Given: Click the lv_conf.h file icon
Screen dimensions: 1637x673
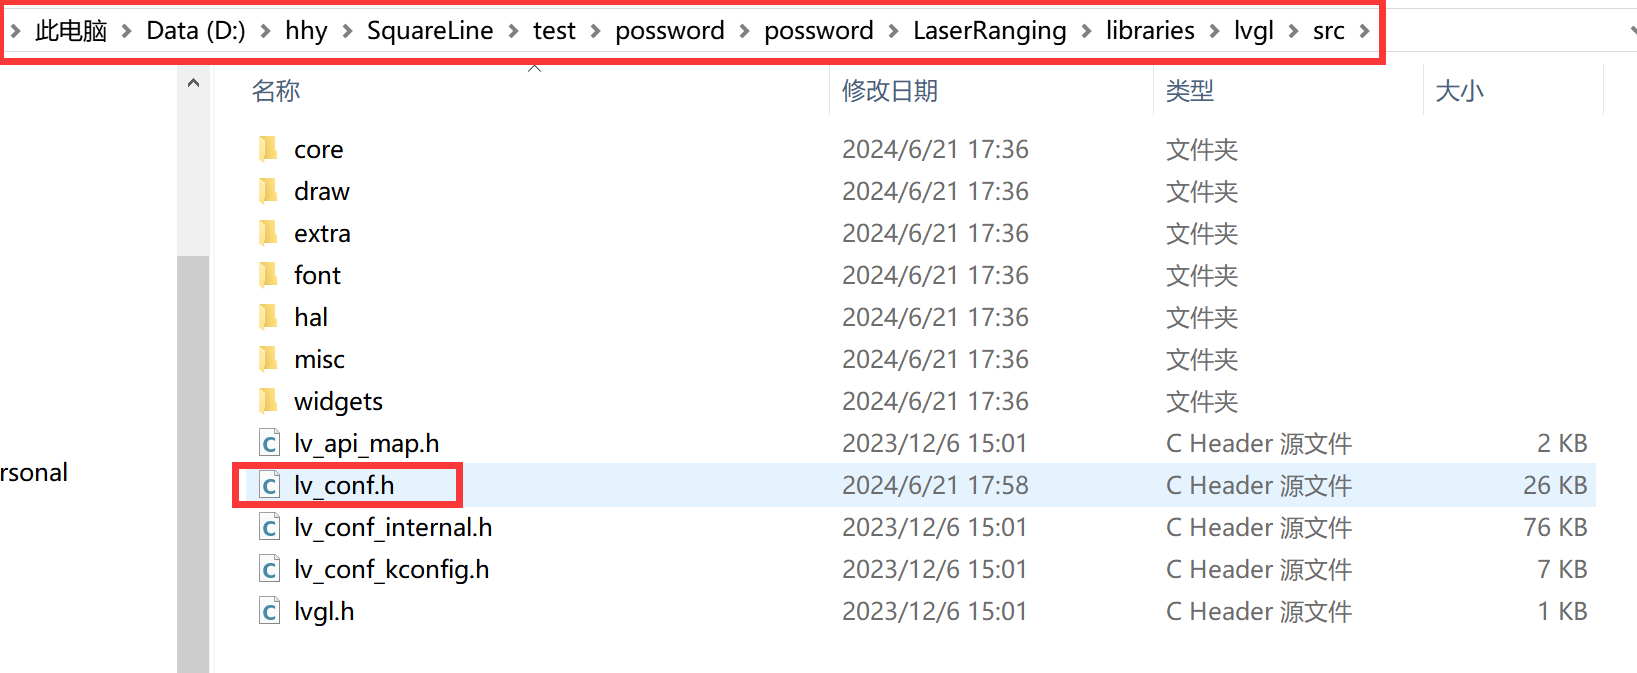Looking at the screenshot, I should (x=269, y=486).
